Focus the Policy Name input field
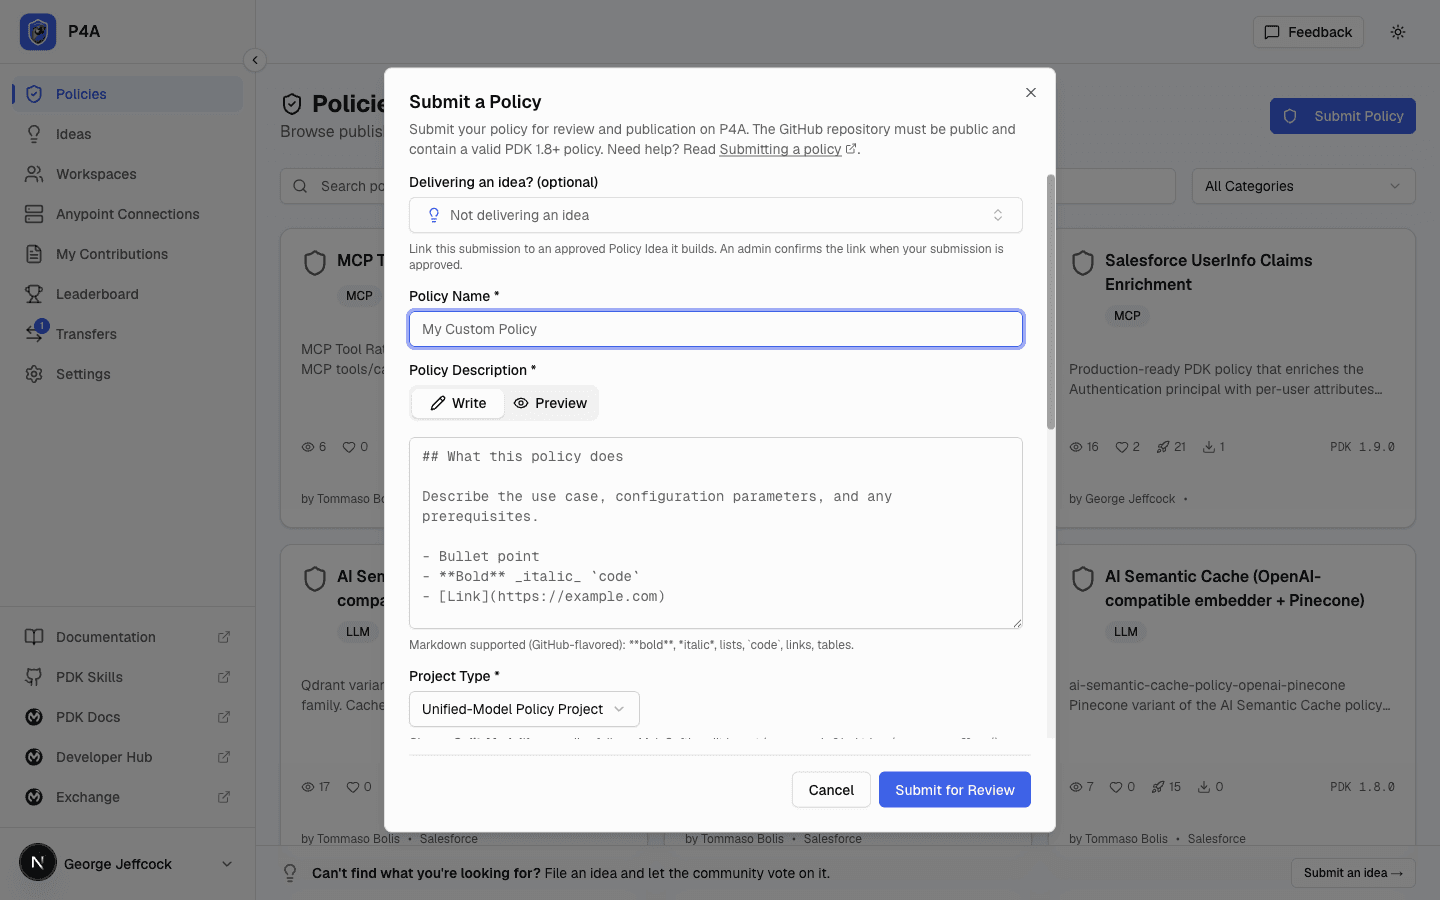 (x=716, y=329)
